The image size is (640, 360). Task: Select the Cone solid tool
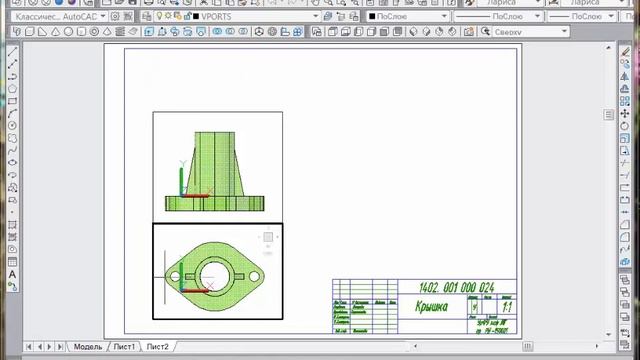(55, 31)
